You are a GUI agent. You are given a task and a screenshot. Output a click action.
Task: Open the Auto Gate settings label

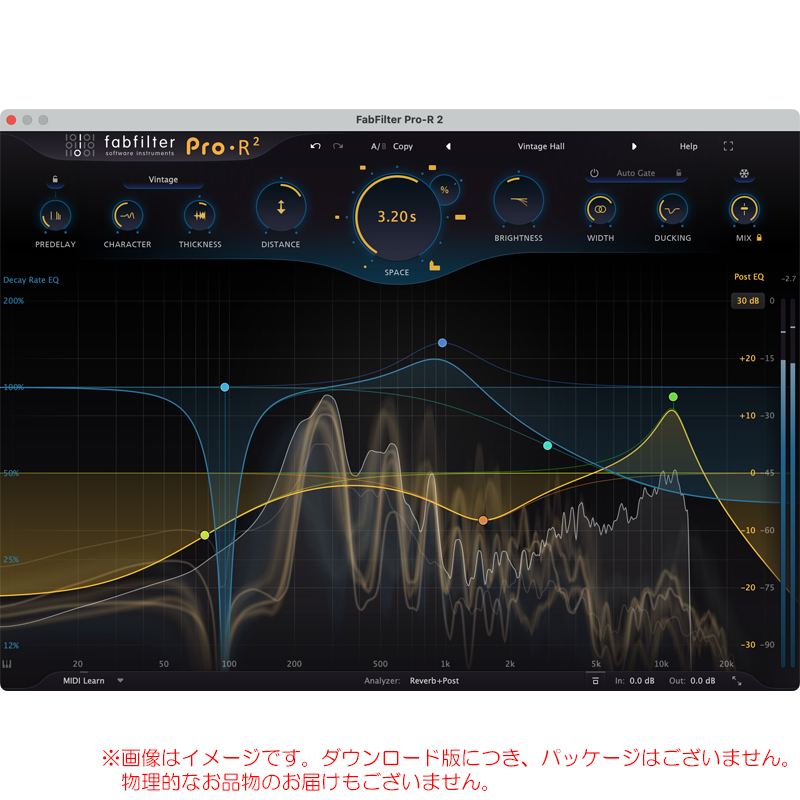tap(636, 173)
